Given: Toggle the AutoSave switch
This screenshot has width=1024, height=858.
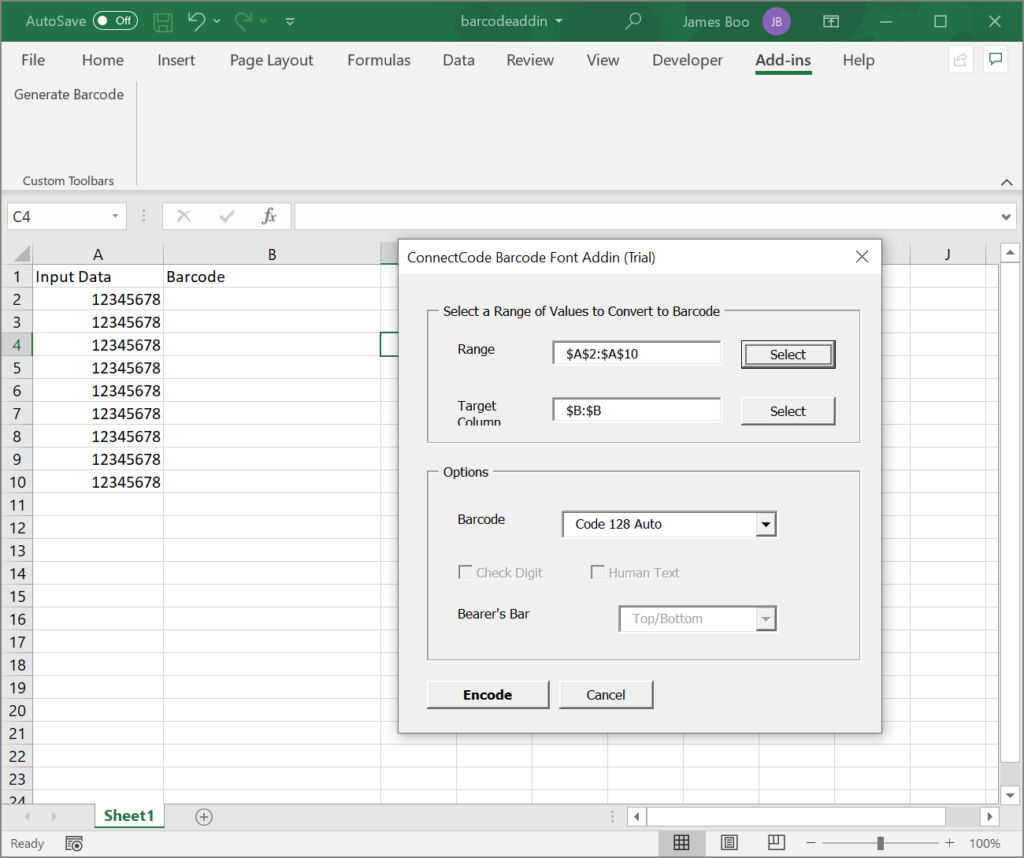Looking at the screenshot, I should click(115, 21).
